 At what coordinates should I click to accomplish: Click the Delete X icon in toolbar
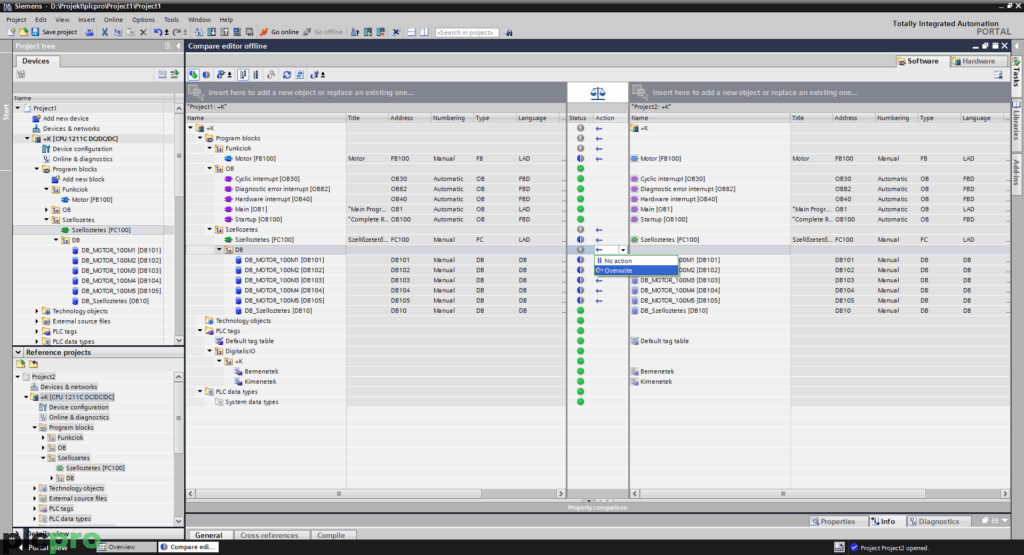click(x=143, y=32)
